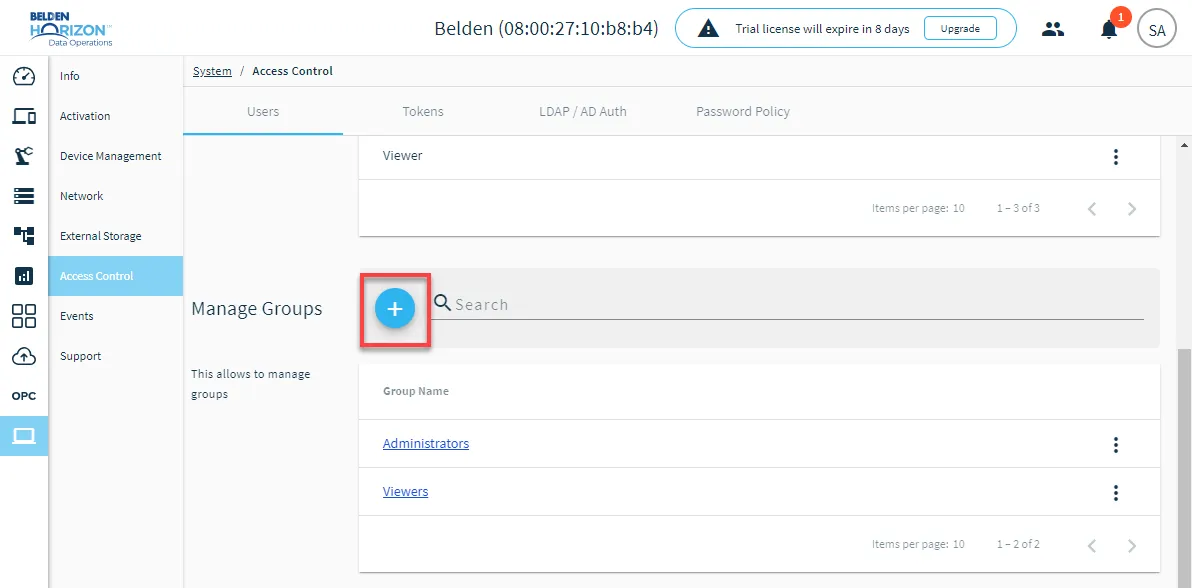The width and height of the screenshot is (1192, 588).
Task: Open the SA user avatar menu
Action: click(x=1156, y=30)
